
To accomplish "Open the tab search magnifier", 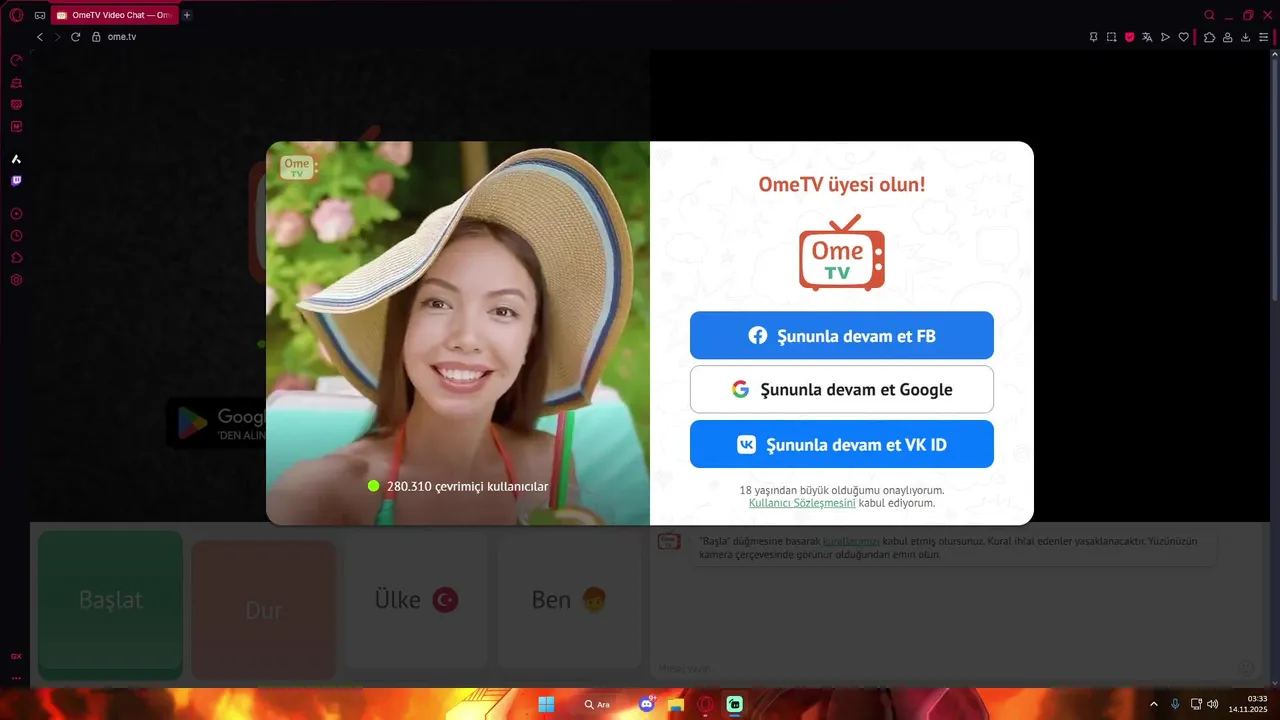I will click(x=1209, y=15).
